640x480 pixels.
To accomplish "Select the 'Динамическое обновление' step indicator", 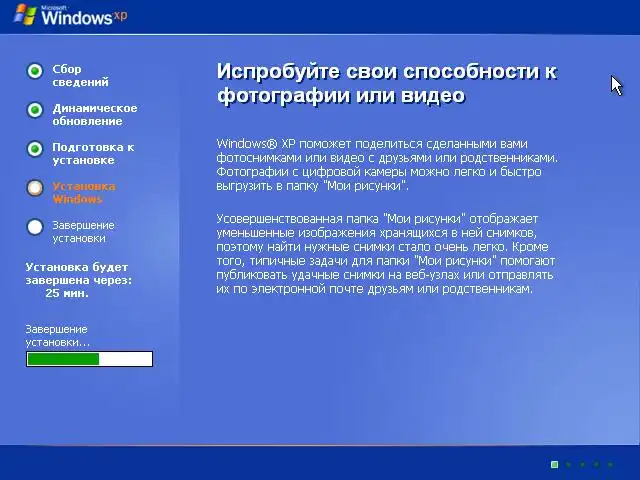I will coord(35,110).
